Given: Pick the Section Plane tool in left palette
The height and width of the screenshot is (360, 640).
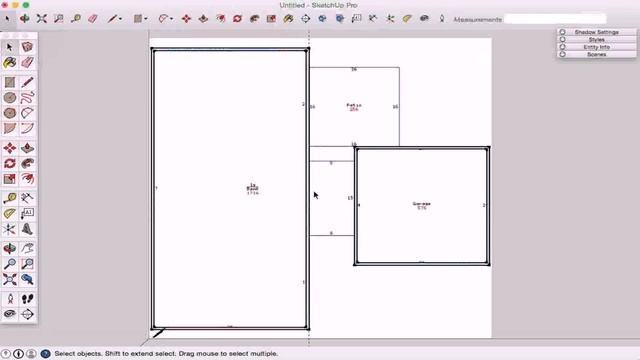Looking at the screenshot, I should [x=27, y=314].
